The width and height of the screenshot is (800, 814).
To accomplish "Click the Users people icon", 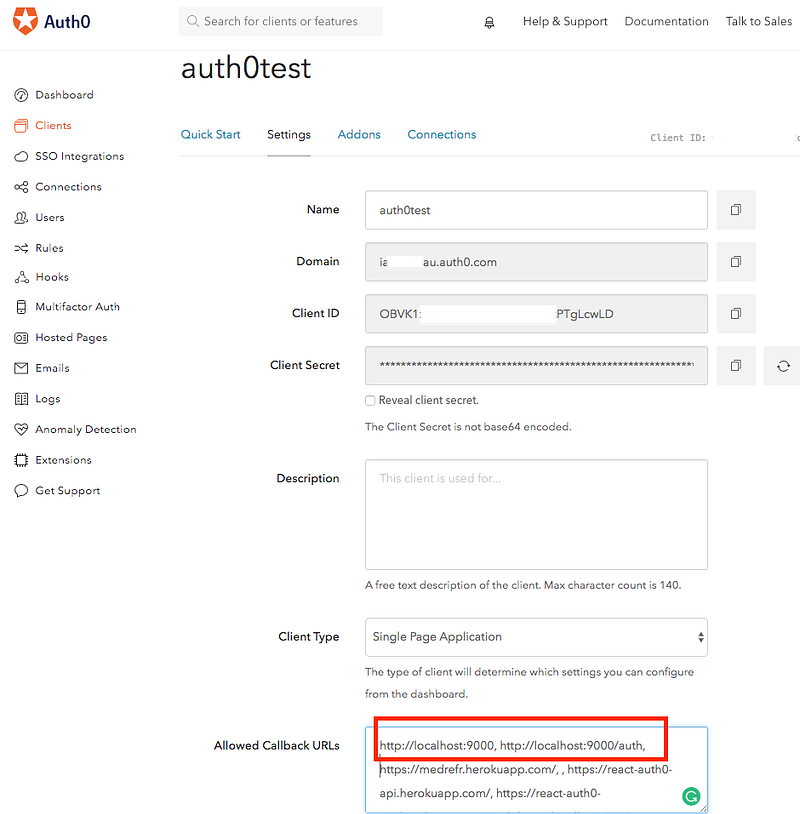I will 21,218.
